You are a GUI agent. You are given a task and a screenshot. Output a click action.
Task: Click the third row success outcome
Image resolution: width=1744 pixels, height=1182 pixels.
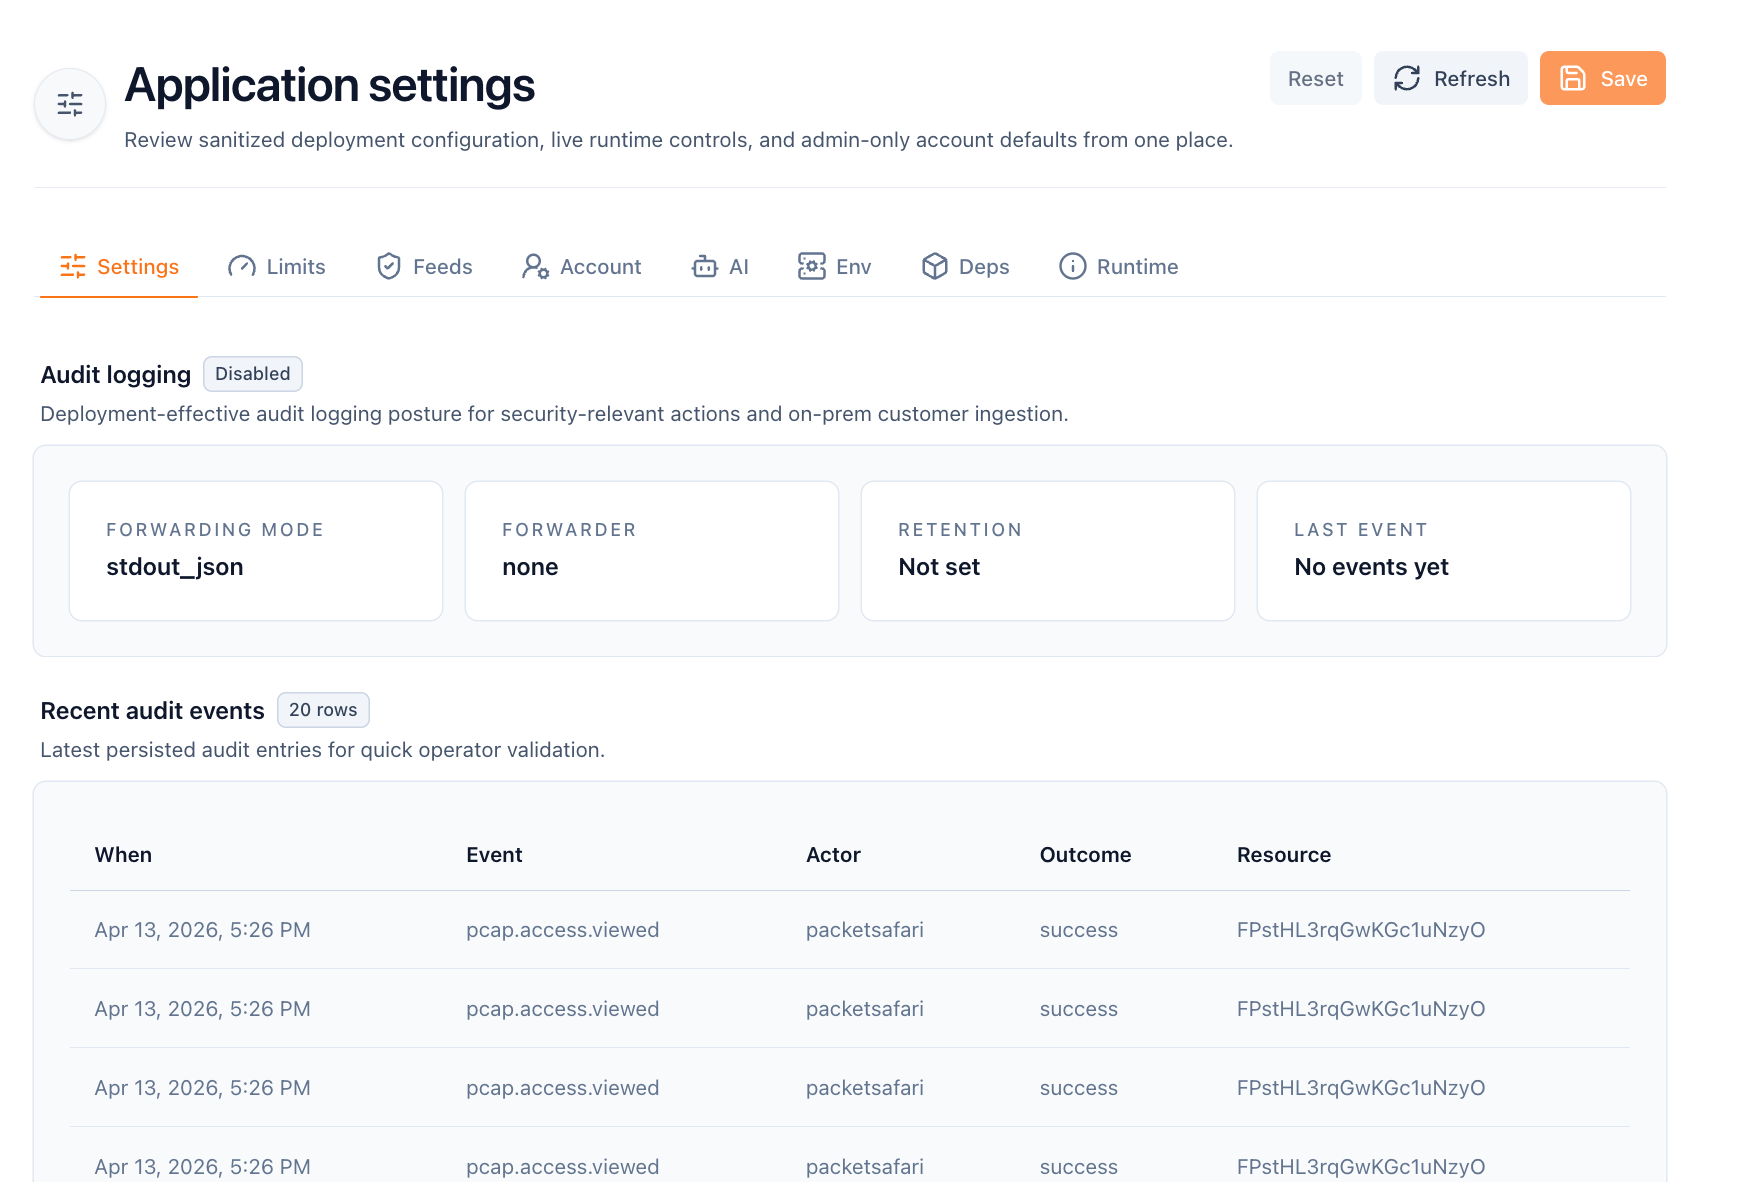point(1078,1088)
